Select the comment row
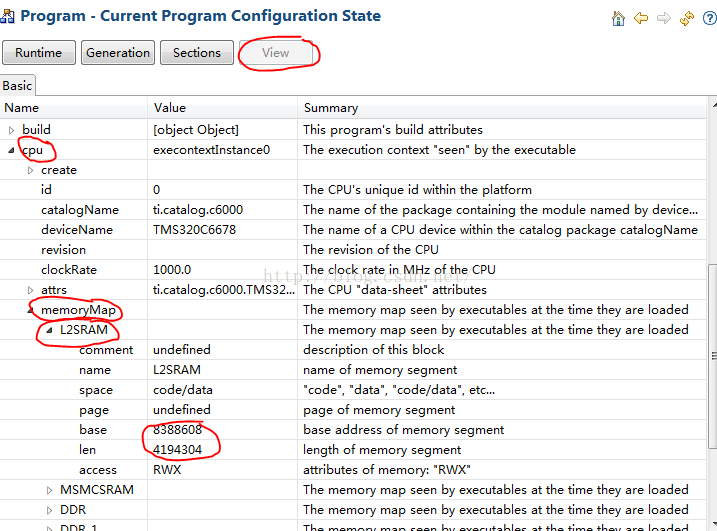Screen dimensions: 717x531 pos(353,350)
